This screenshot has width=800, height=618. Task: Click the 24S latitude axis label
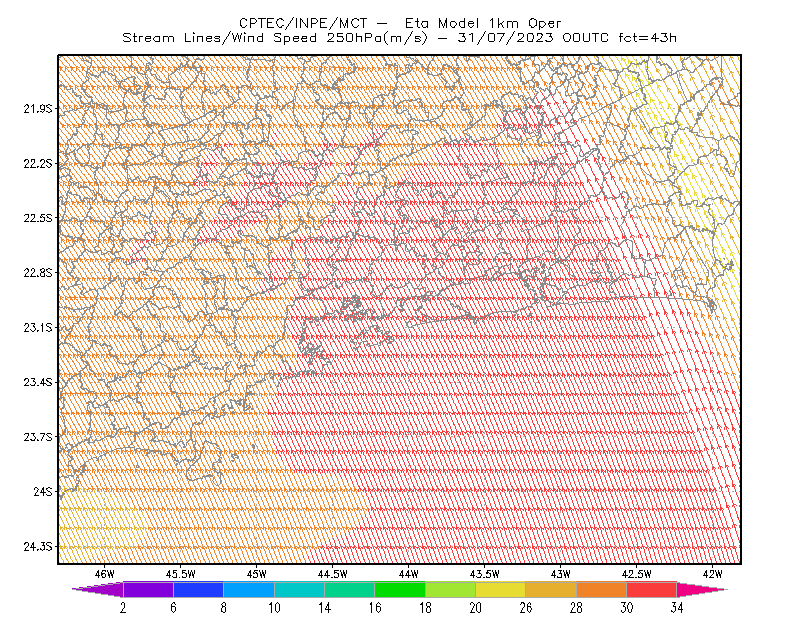[43, 491]
